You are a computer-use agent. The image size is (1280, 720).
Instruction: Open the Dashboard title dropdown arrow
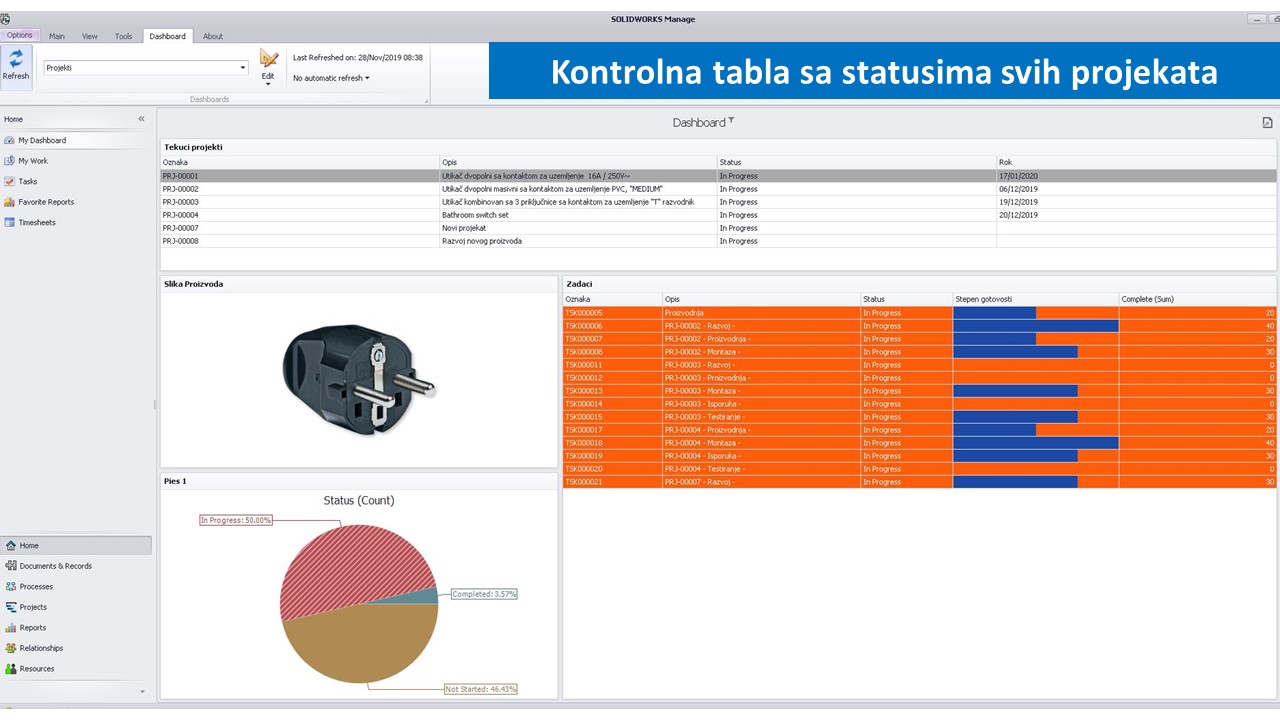point(731,121)
